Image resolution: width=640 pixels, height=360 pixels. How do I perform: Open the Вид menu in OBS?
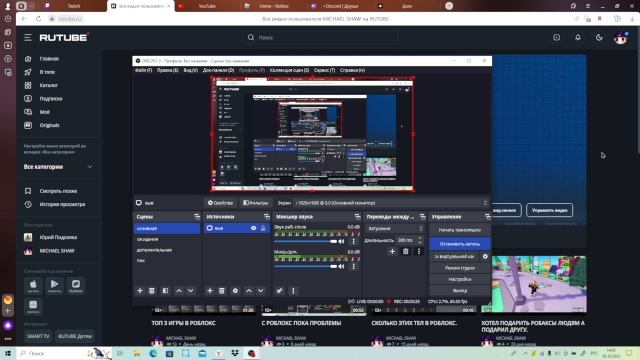pos(190,70)
